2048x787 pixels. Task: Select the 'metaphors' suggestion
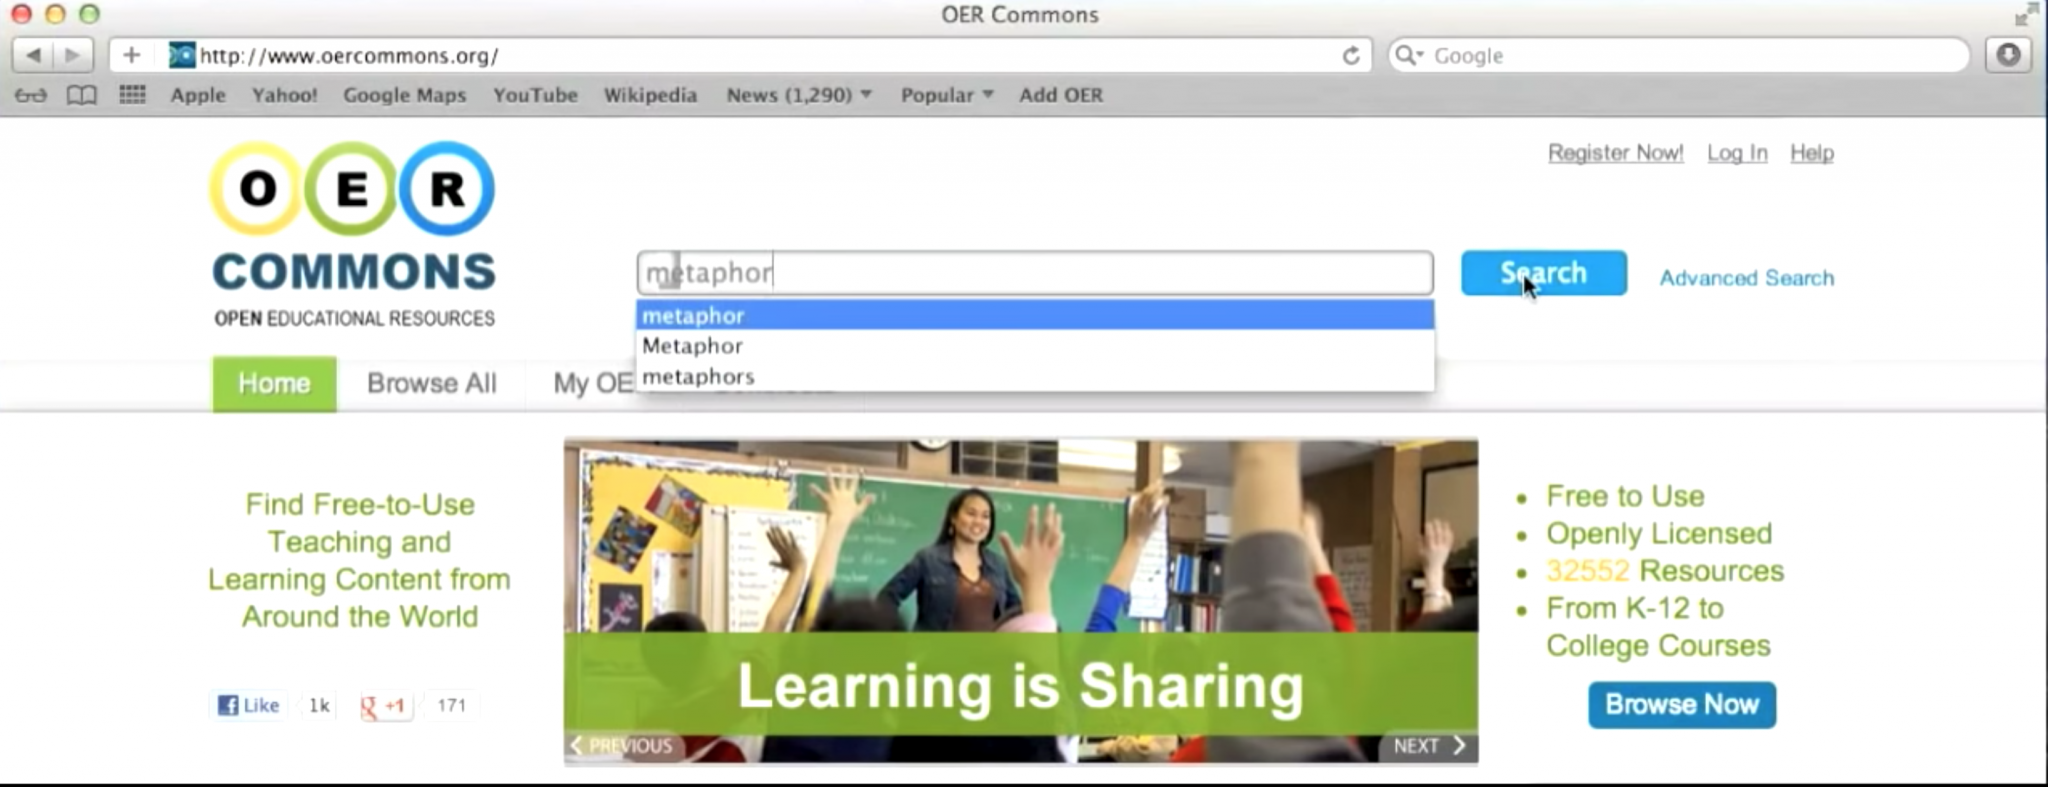pos(1035,377)
